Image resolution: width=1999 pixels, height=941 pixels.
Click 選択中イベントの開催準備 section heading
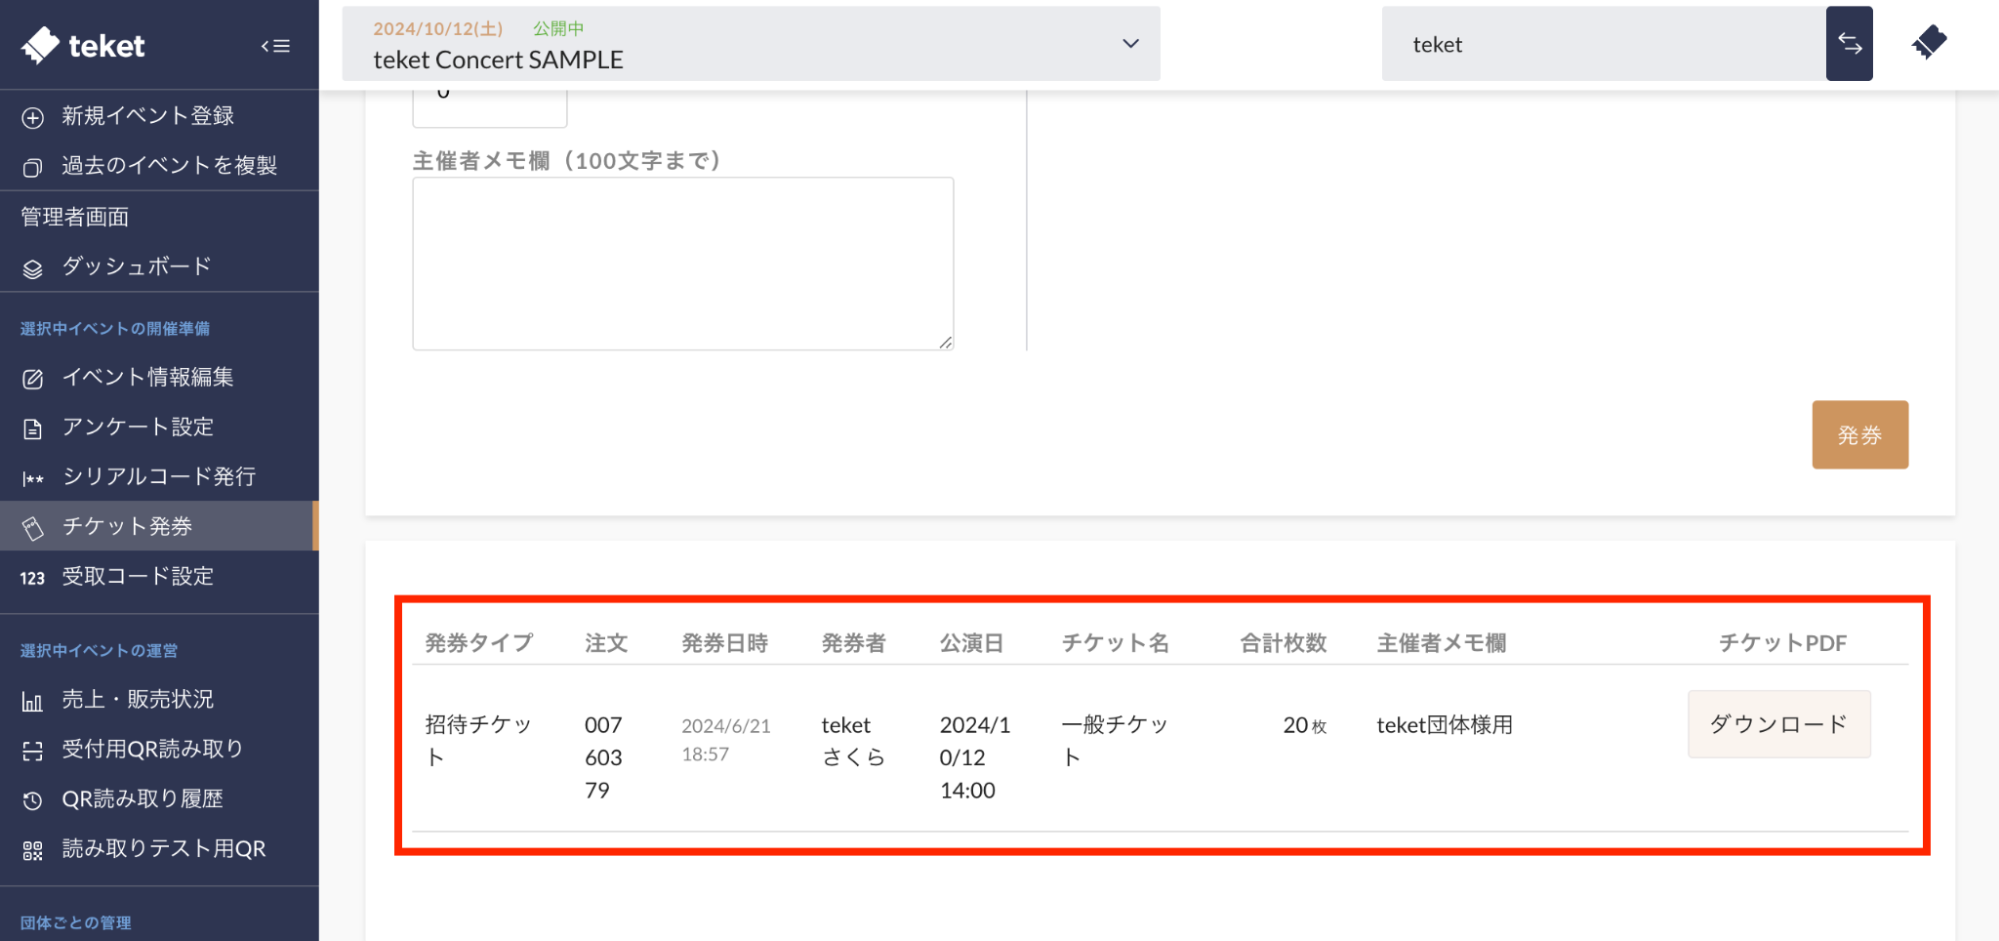[115, 329]
